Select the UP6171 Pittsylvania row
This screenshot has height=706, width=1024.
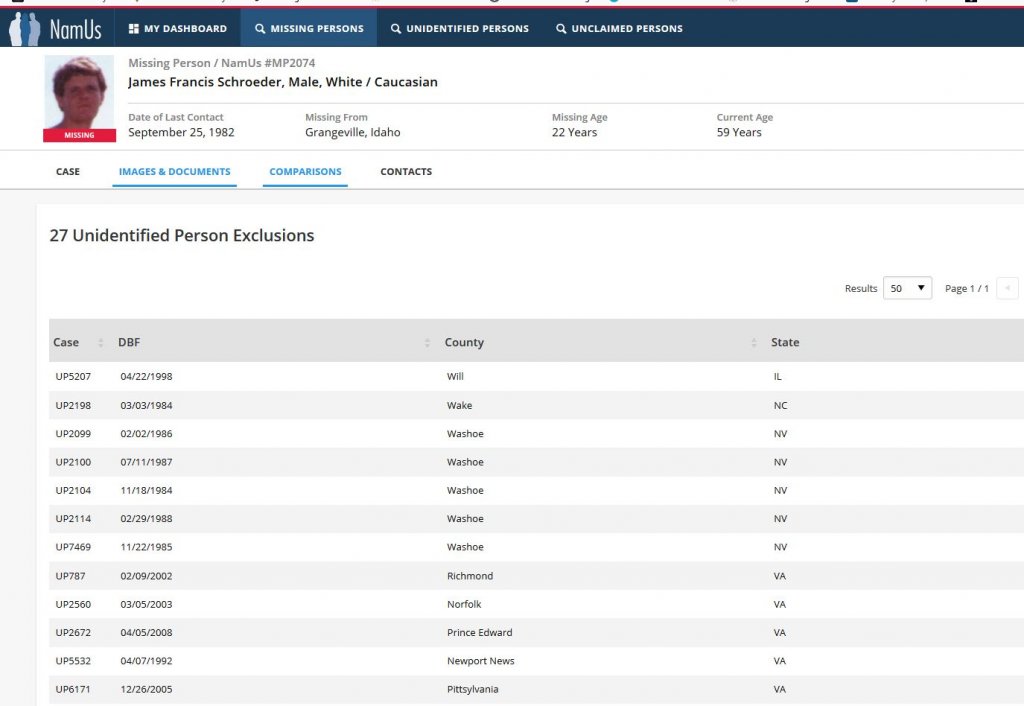[71, 689]
